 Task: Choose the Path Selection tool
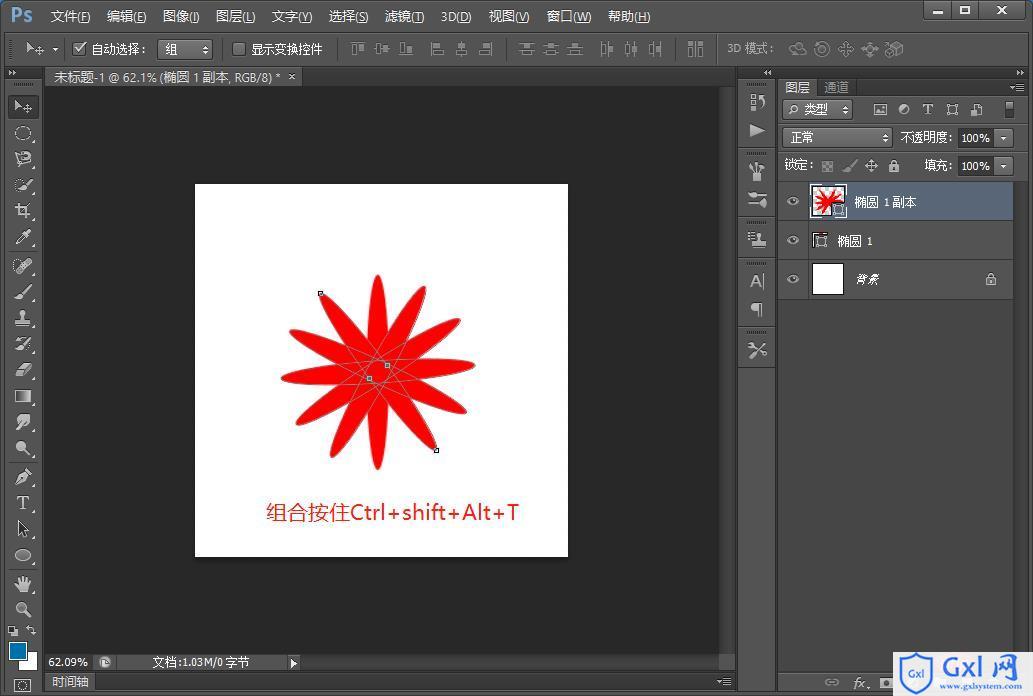[x=23, y=529]
